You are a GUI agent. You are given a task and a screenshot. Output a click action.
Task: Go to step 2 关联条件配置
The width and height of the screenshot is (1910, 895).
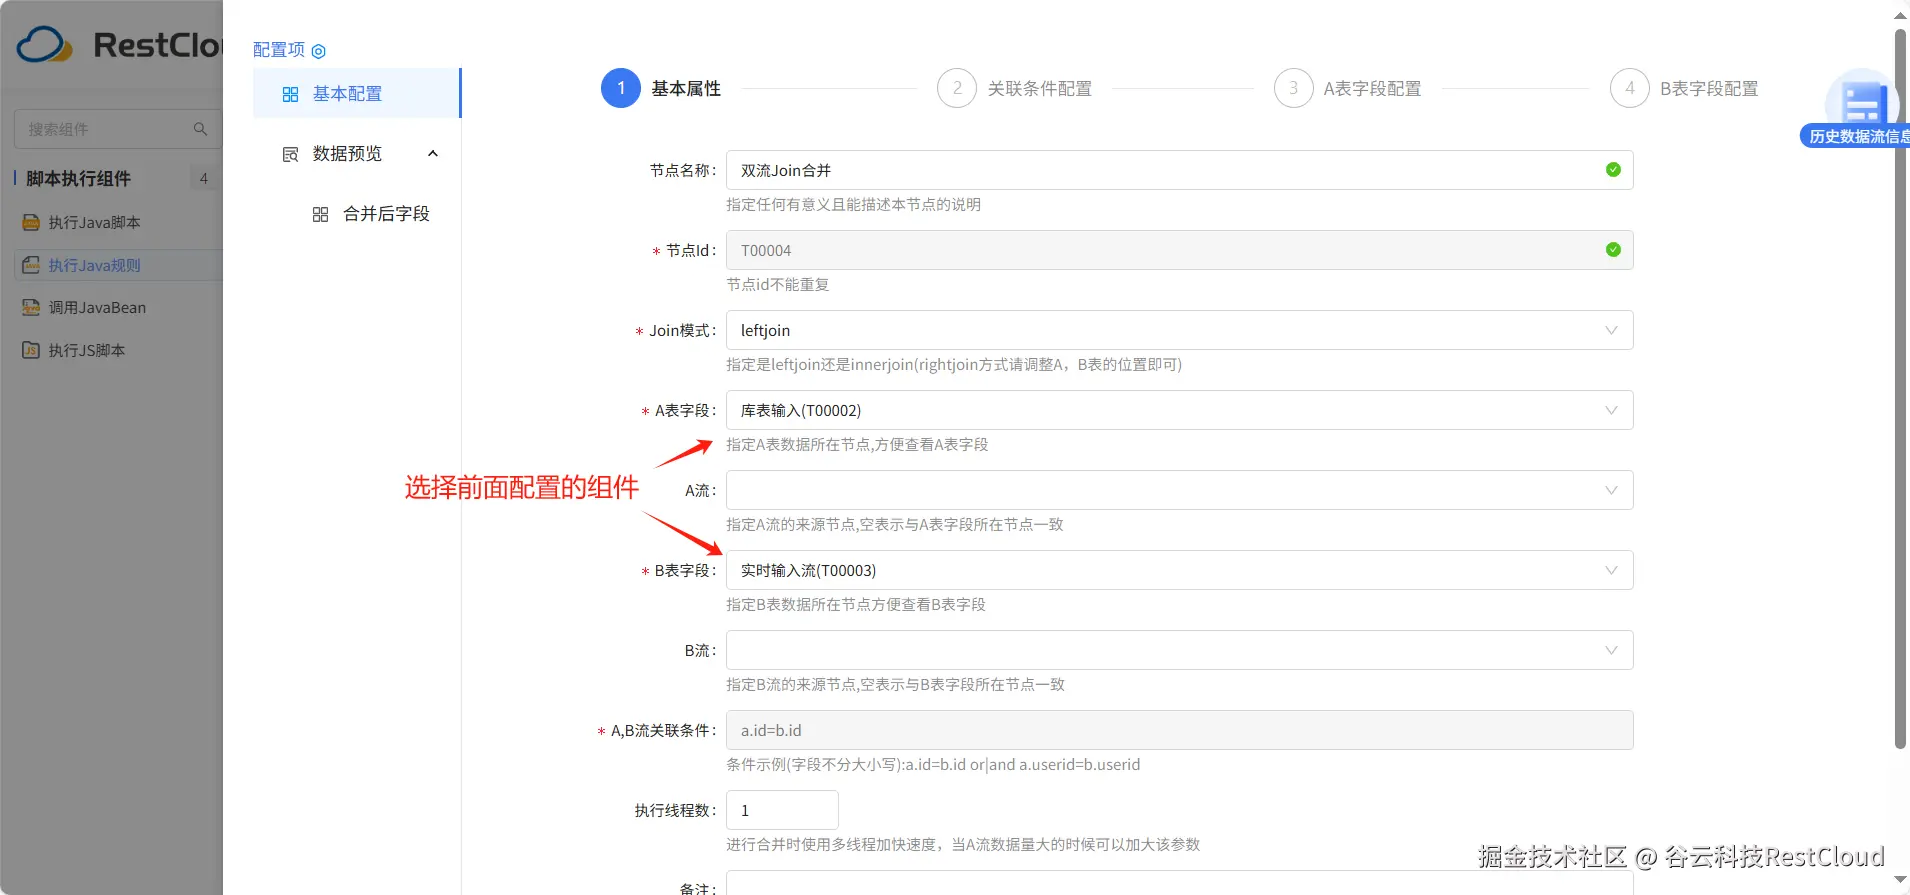click(x=1014, y=88)
